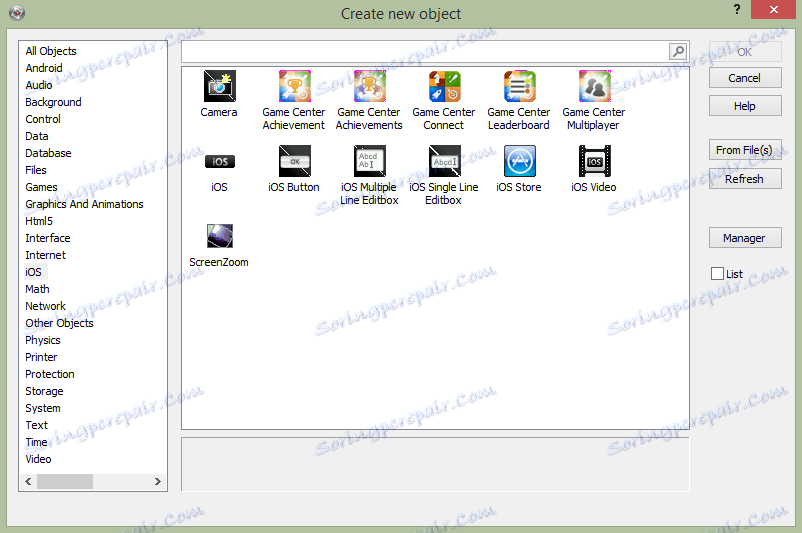The height and width of the screenshot is (533, 802).
Task: Select iOS Multiple Line Editbox object
Action: point(369,161)
